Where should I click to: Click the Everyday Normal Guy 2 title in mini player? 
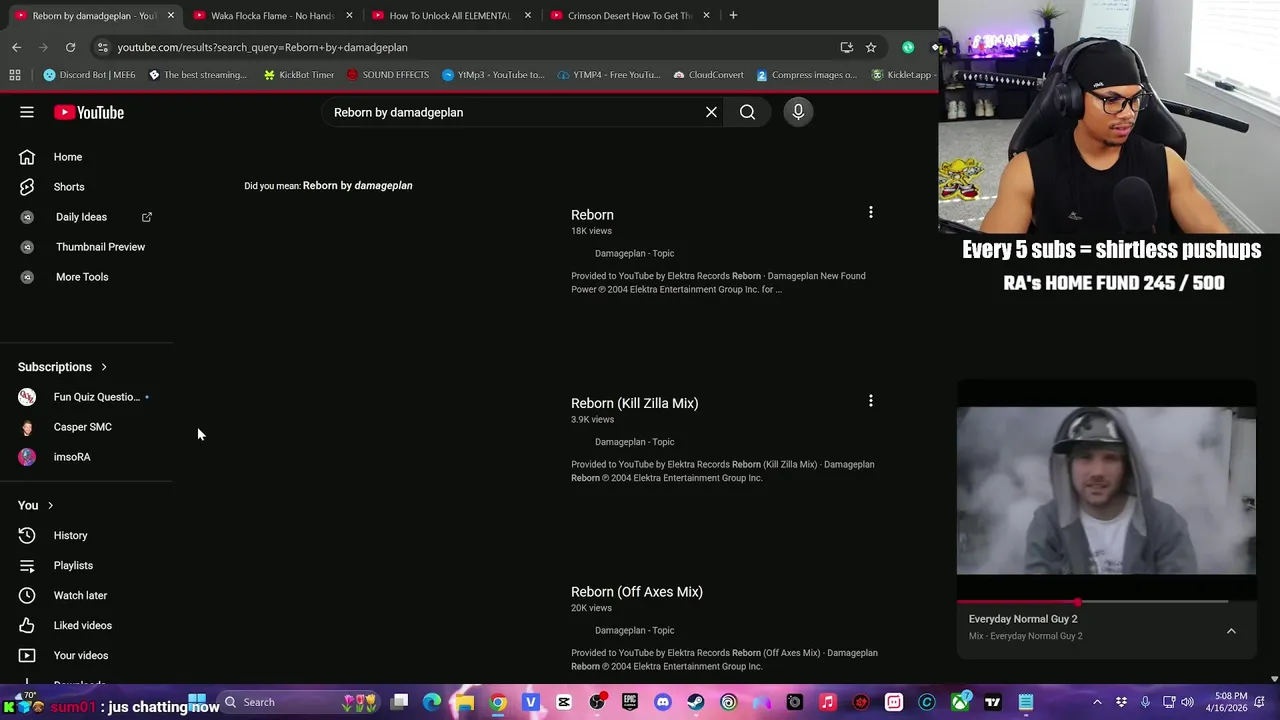tap(1023, 619)
